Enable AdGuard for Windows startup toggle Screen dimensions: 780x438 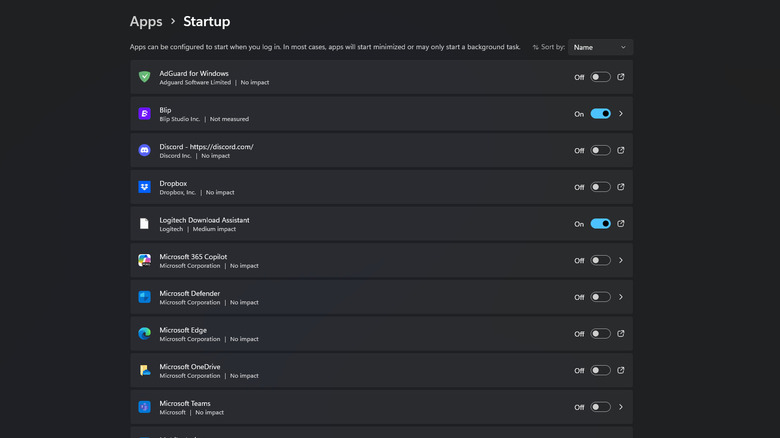coord(600,77)
